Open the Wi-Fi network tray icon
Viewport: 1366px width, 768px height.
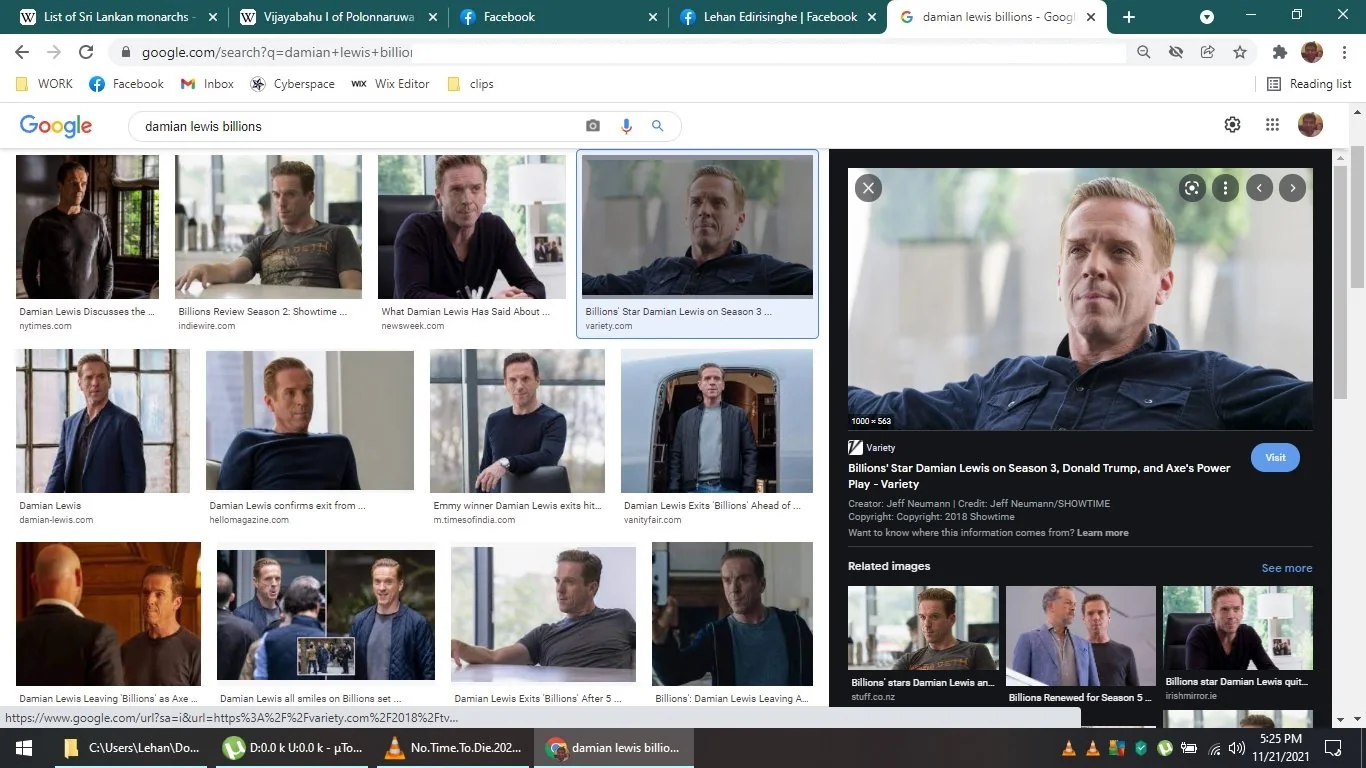(x=1215, y=748)
